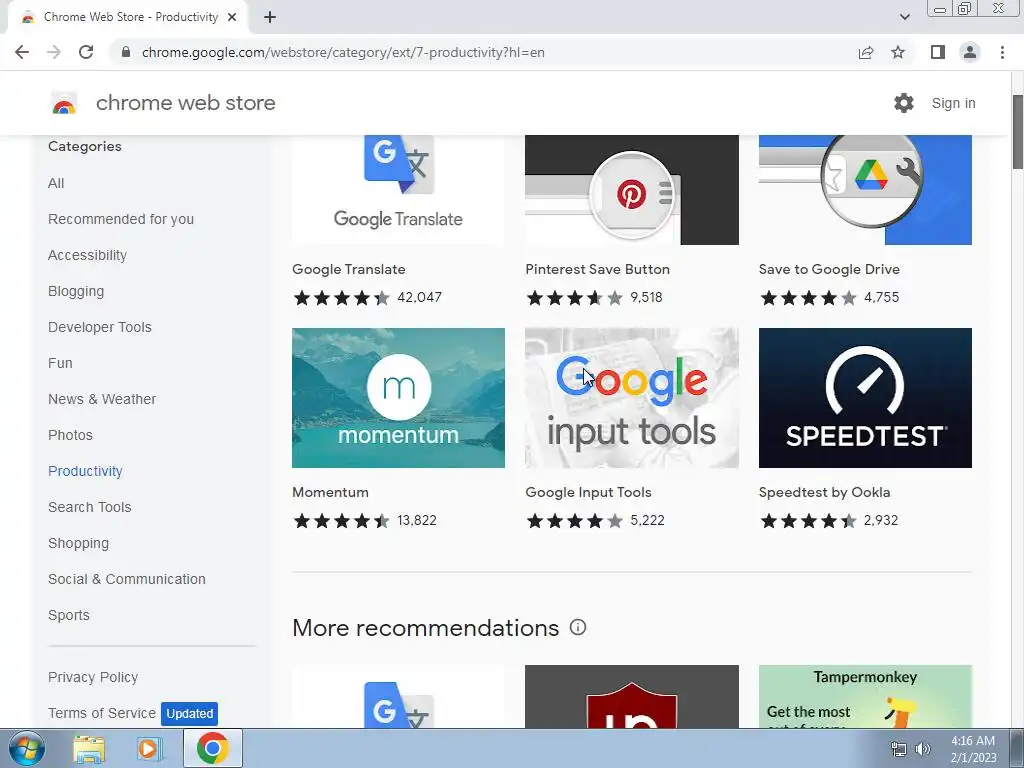1024x768 pixels.
Task: Click the Updated badge
Action: pyautogui.click(x=189, y=713)
